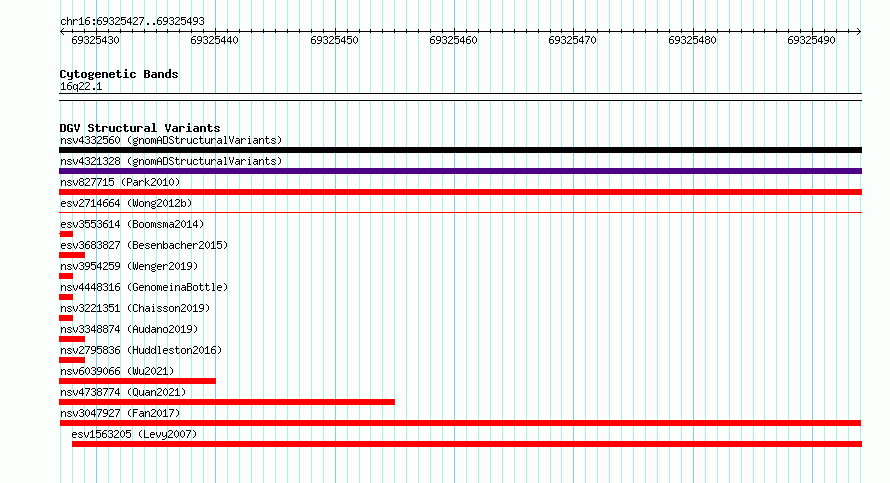Open esv2714664 (Wong2012b) variant label
The image size is (890, 483).
[x=126, y=203]
